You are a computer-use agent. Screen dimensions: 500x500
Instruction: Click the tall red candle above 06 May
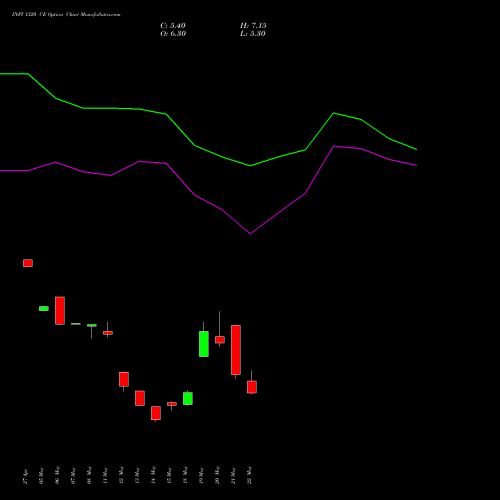[x=60, y=310]
